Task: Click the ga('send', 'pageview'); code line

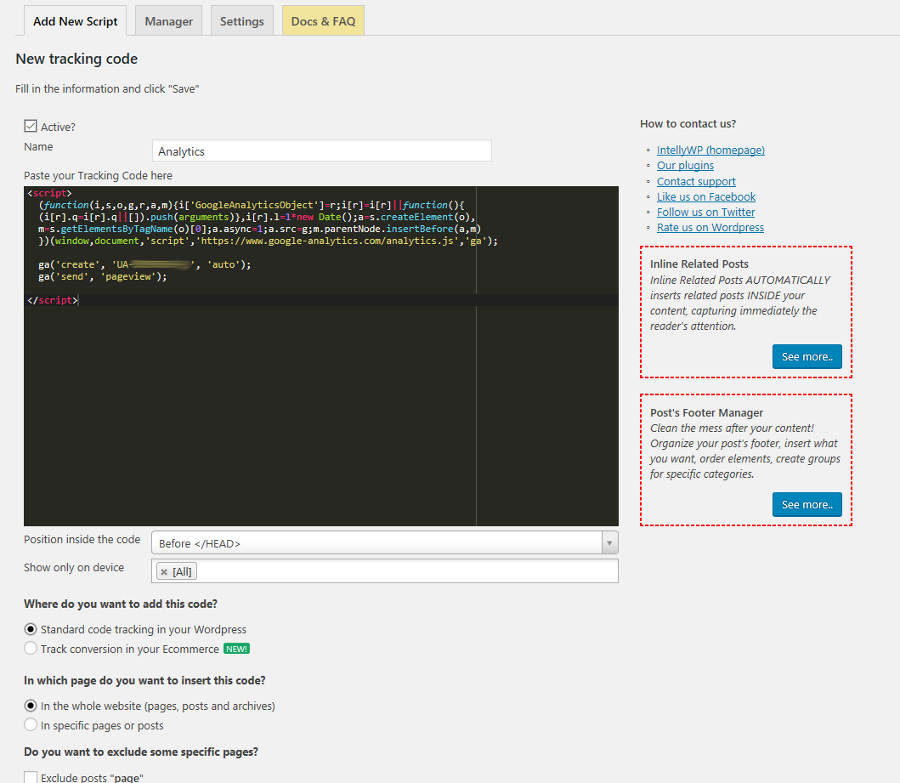Action: [x=103, y=277]
